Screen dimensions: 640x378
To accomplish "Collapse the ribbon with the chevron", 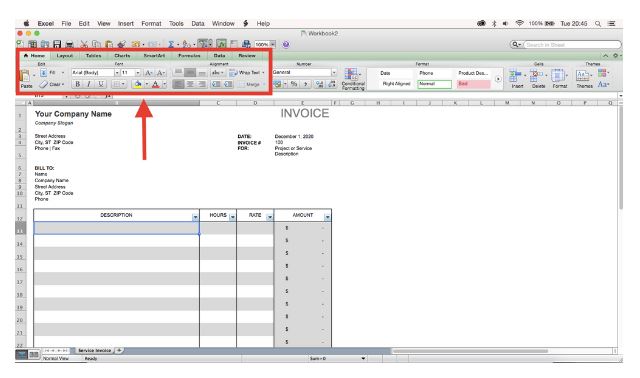I will pyautogui.click(x=606, y=56).
